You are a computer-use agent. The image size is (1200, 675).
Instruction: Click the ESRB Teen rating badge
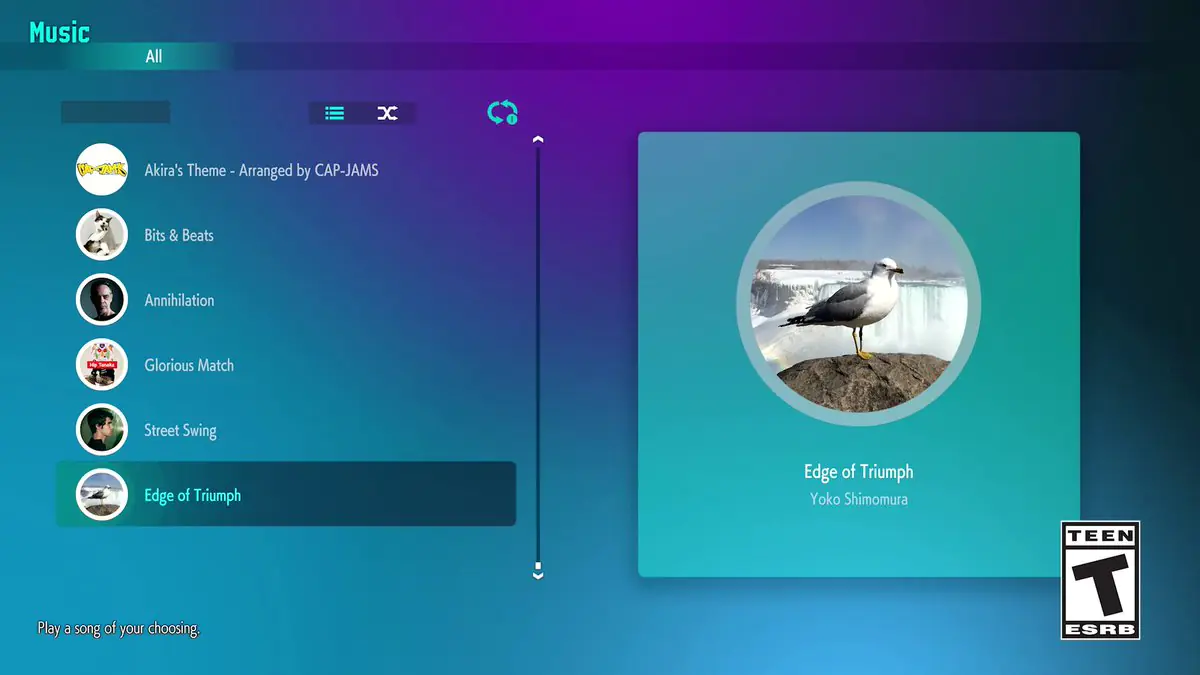click(x=1100, y=580)
